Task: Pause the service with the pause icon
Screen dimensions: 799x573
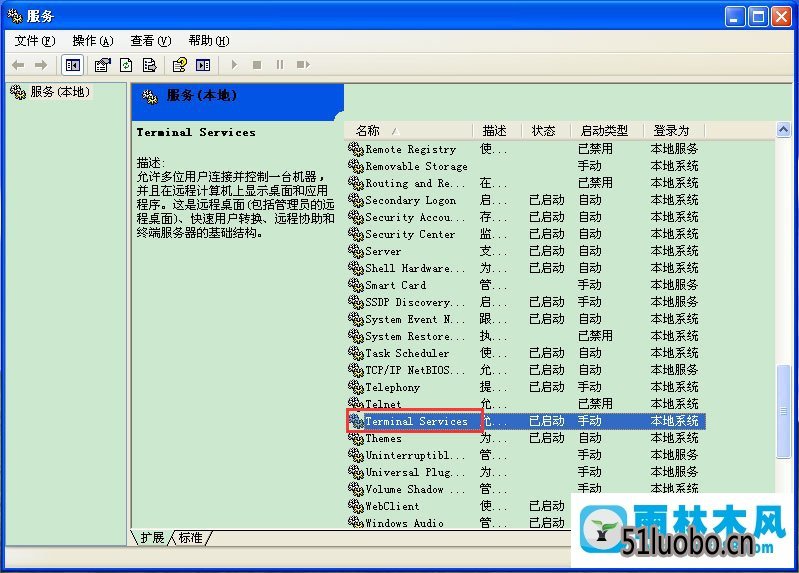Action: pyautogui.click(x=280, y=65)
